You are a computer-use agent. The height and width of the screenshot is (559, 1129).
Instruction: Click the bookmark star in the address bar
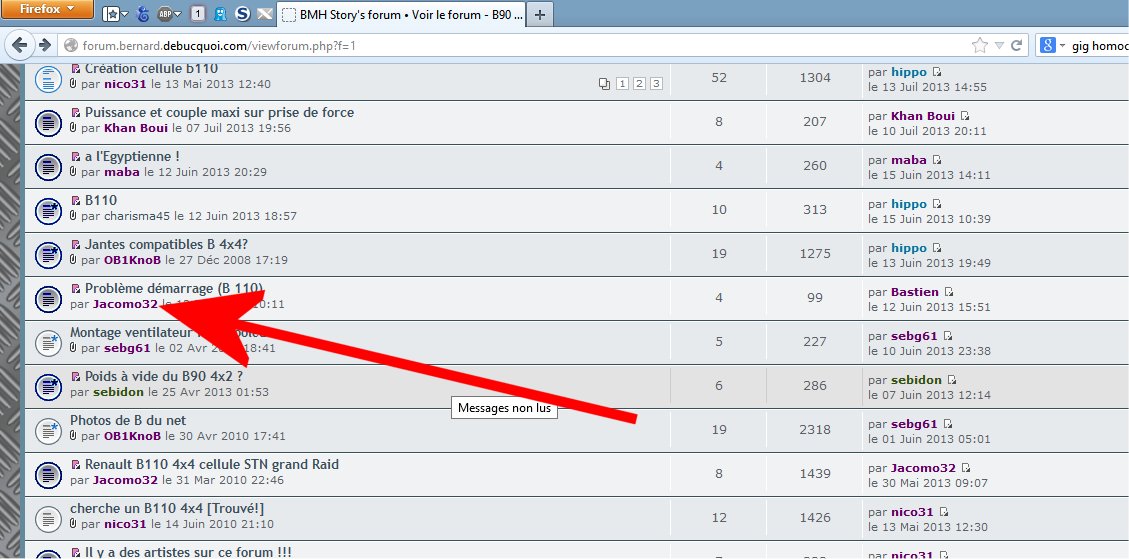(980, 46)
